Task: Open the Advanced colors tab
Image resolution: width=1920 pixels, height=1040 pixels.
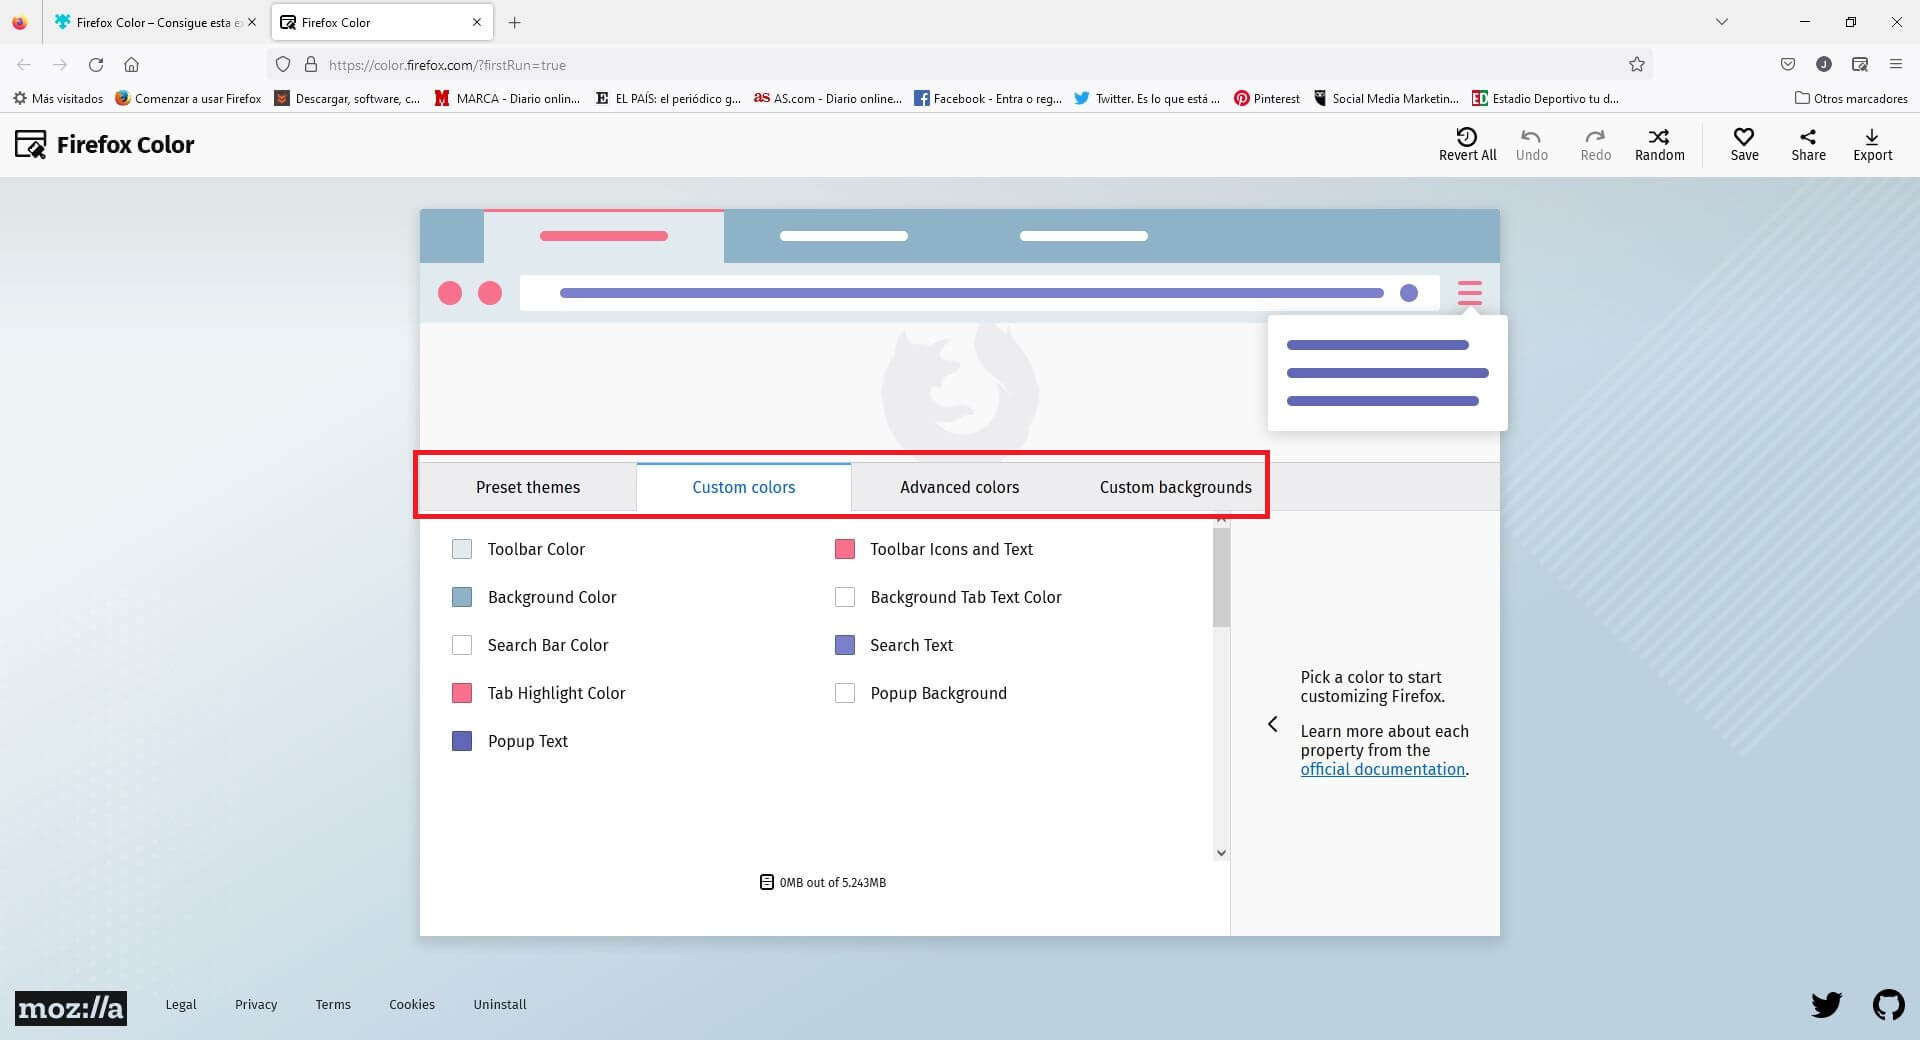Action: point(959,487)
